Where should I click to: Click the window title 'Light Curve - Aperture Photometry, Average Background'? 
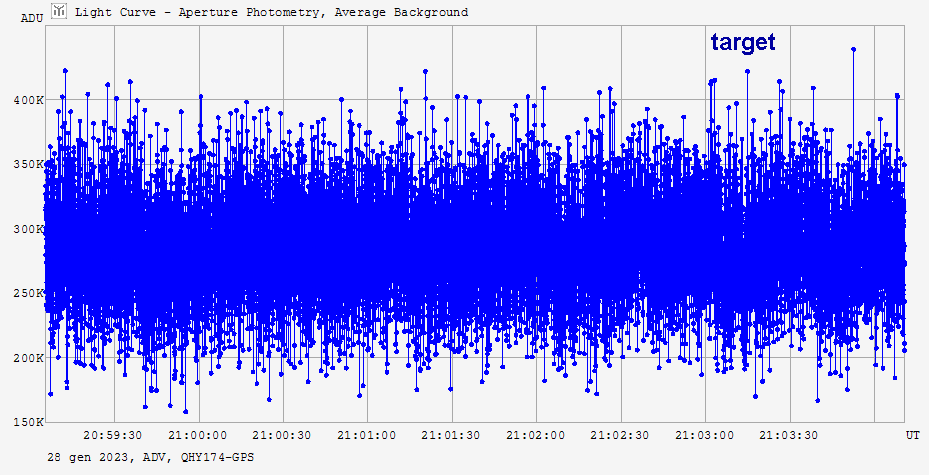[x=271, y=12]
